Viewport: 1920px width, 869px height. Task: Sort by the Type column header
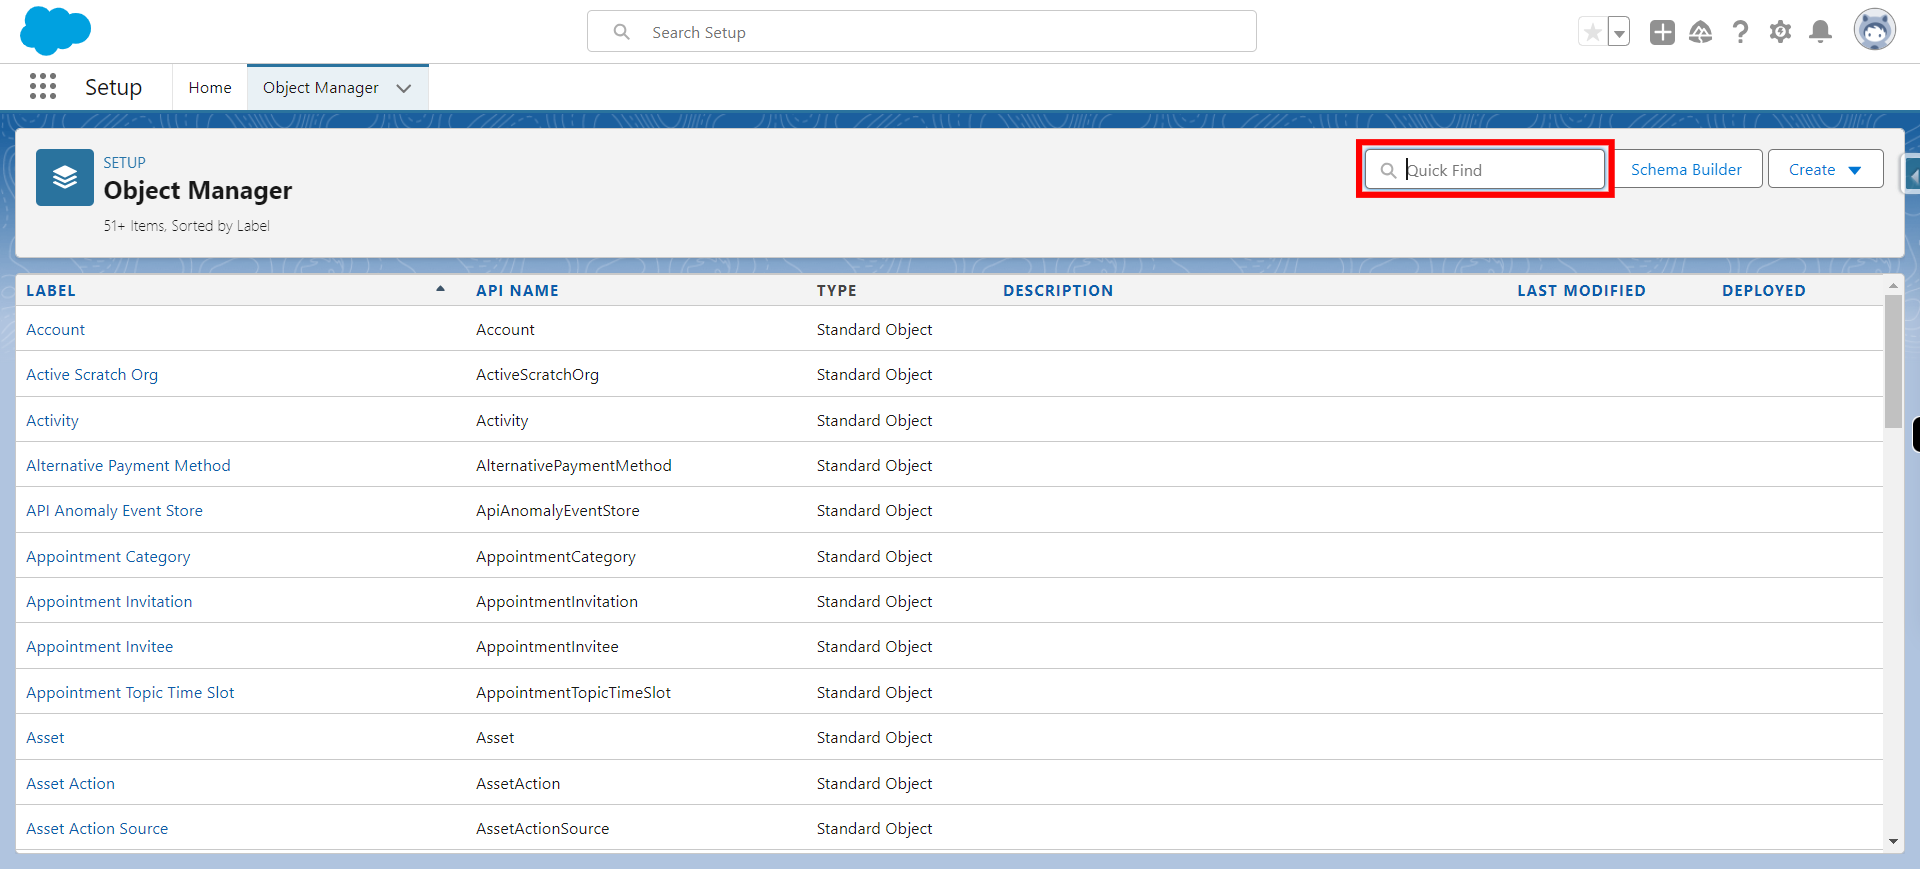click(836, 291)
